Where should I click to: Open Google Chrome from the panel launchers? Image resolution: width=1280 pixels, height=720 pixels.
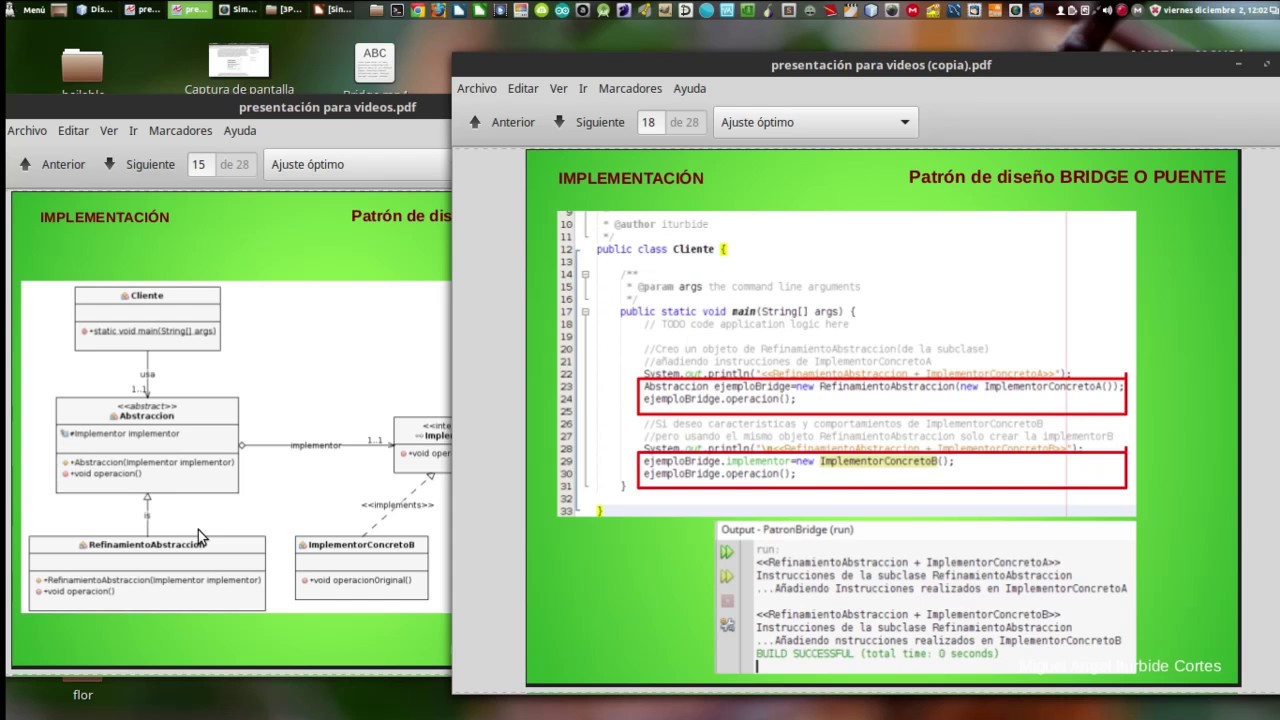tap(418, 10)
